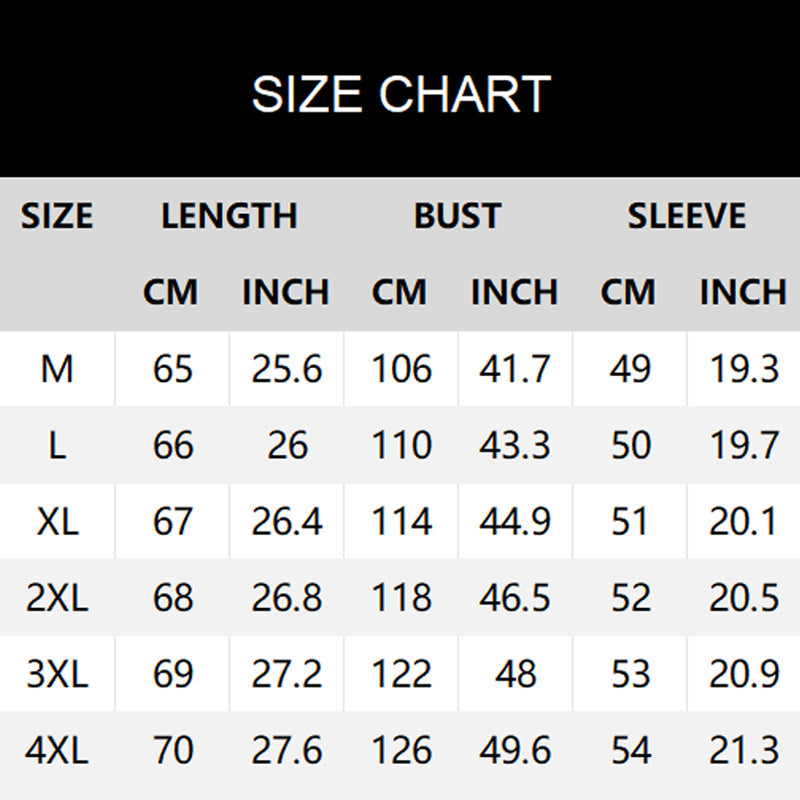Image resolution: width=800 pixels, height=800 pixels.
Task: Select the LENGTH column header
Action: point(229,216)
